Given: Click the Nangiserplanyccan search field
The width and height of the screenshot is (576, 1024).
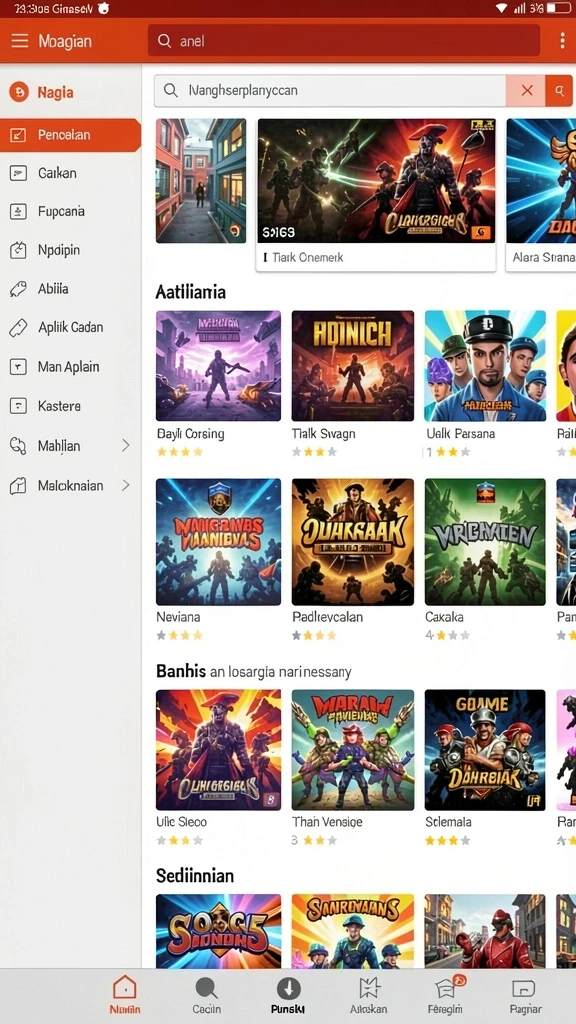Looking at the screenshot, I should click(330, 91).
